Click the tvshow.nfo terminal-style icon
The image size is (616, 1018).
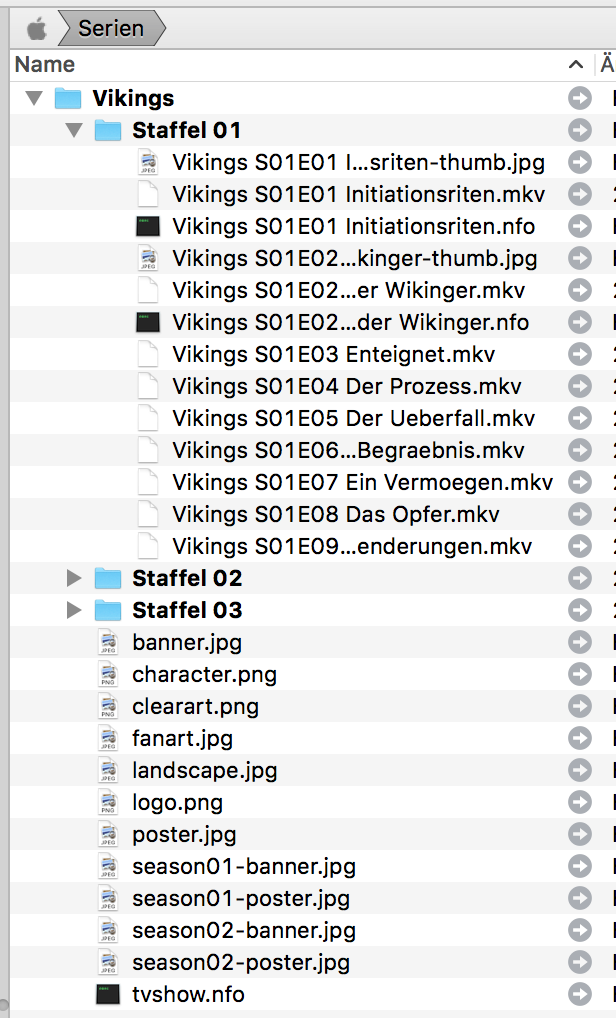tap(108, 994)
